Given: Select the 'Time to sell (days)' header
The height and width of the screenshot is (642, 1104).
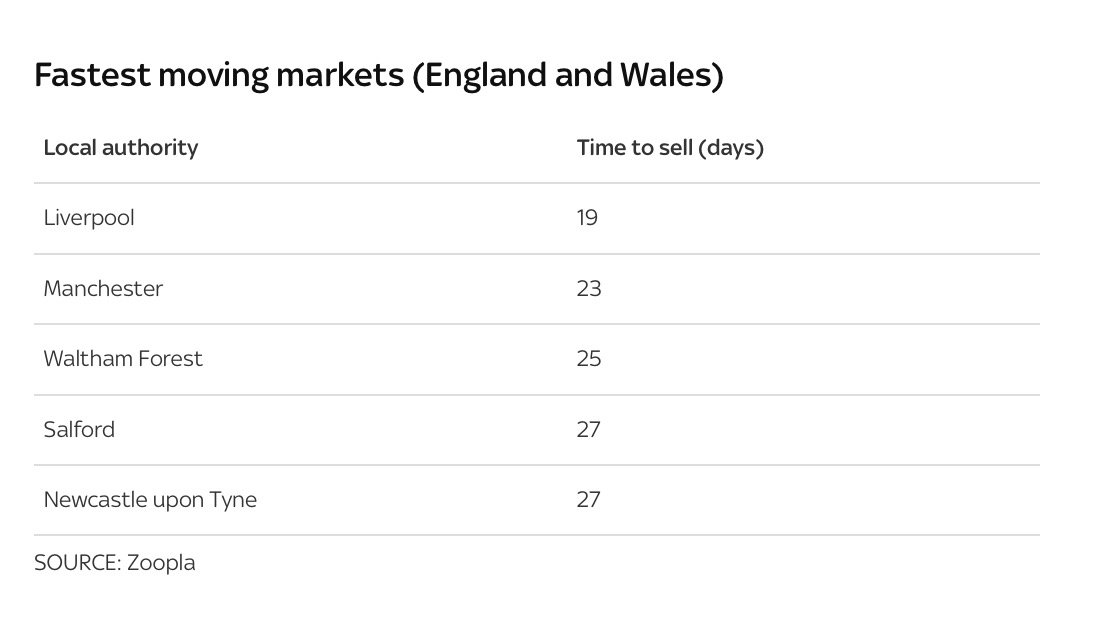Looking at the screenshot, I should [x=670, y=148].
